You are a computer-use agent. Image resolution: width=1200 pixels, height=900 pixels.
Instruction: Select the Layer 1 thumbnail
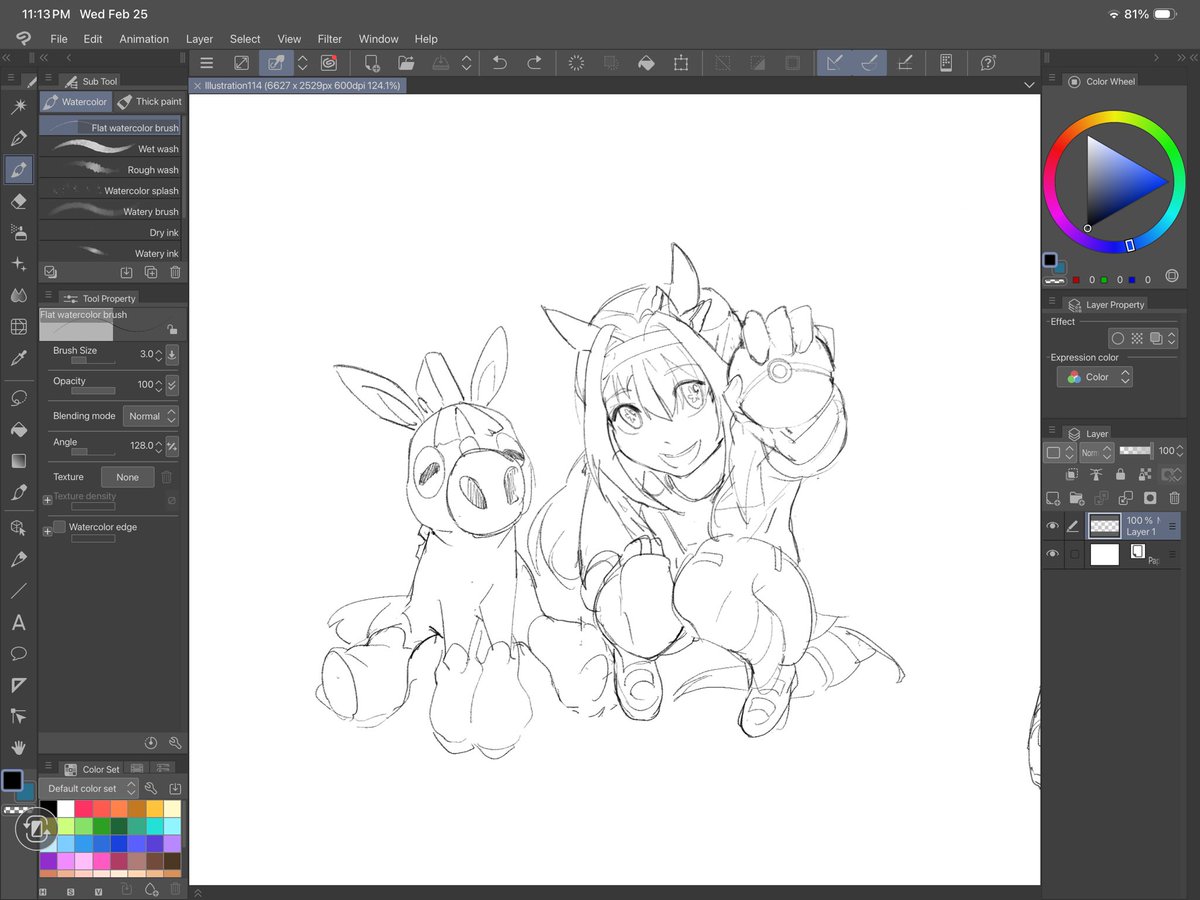click(x=1104, y=526)
